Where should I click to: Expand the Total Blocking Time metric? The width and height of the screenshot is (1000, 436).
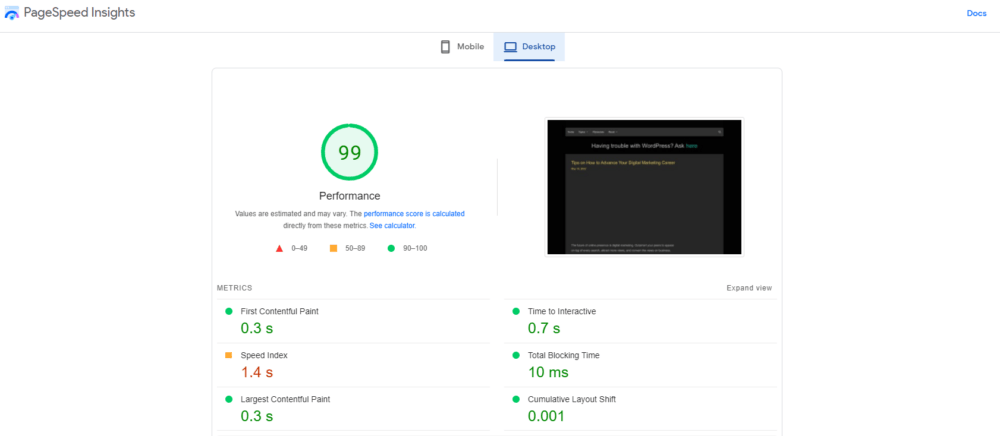(x=561, y=355)
